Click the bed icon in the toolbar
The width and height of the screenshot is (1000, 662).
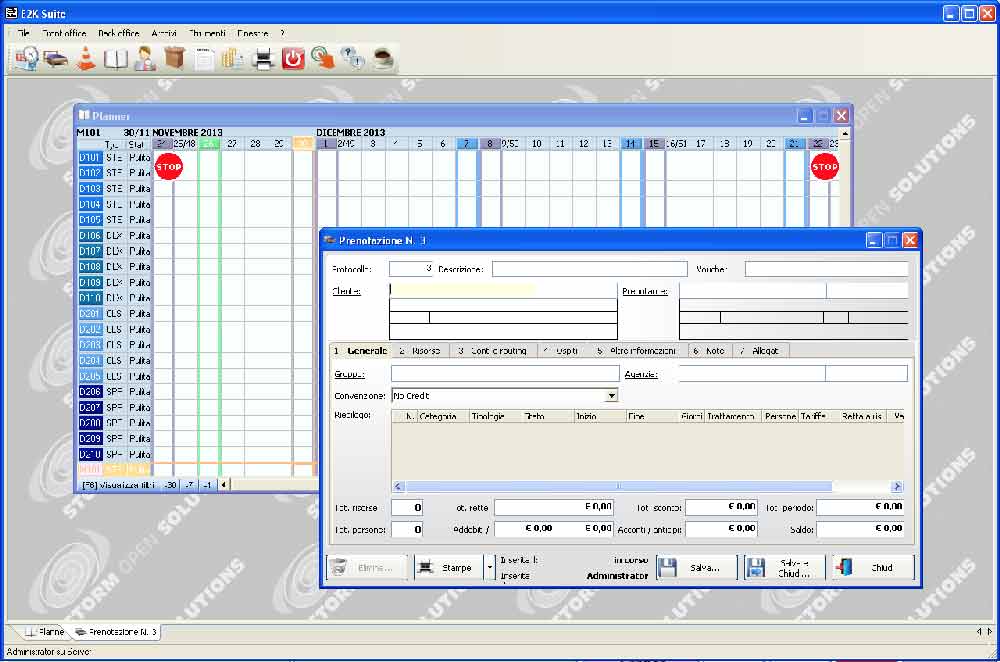coord(56,58)
